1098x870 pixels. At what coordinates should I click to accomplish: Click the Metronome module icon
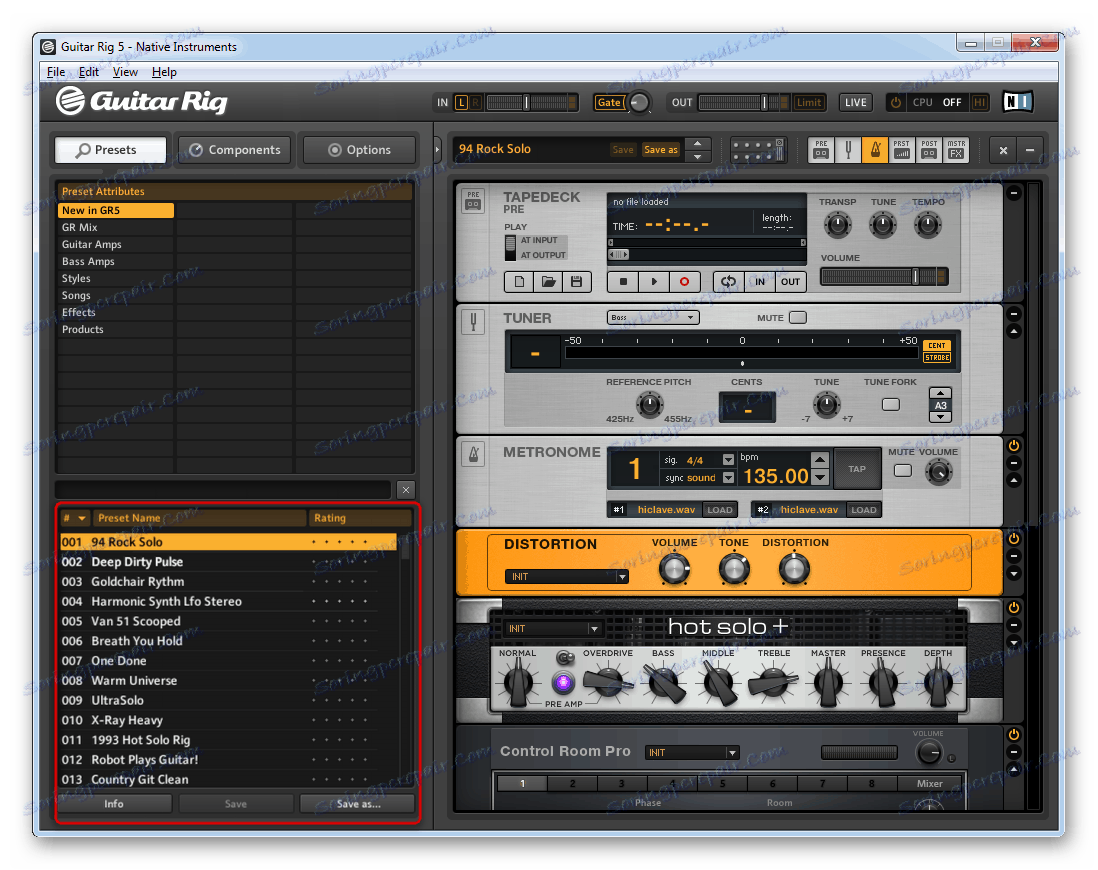tap(473, 455)
